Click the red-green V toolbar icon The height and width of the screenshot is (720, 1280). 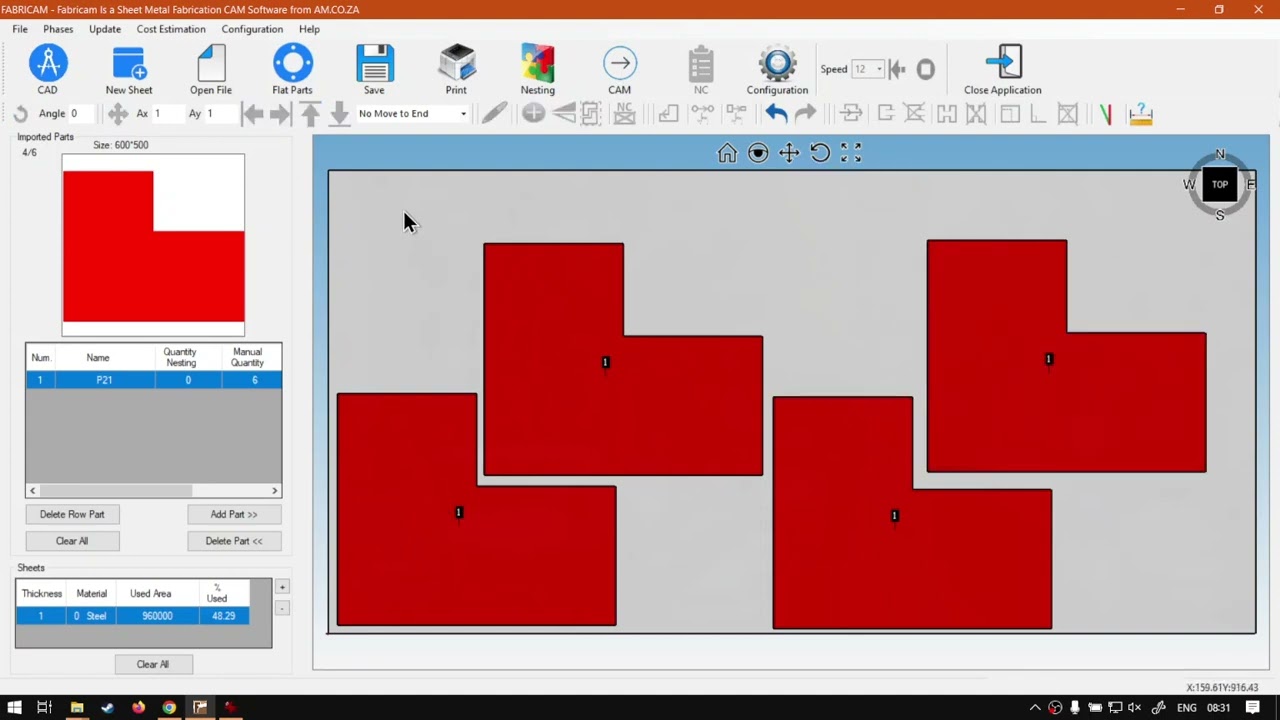click(1106, 114)
